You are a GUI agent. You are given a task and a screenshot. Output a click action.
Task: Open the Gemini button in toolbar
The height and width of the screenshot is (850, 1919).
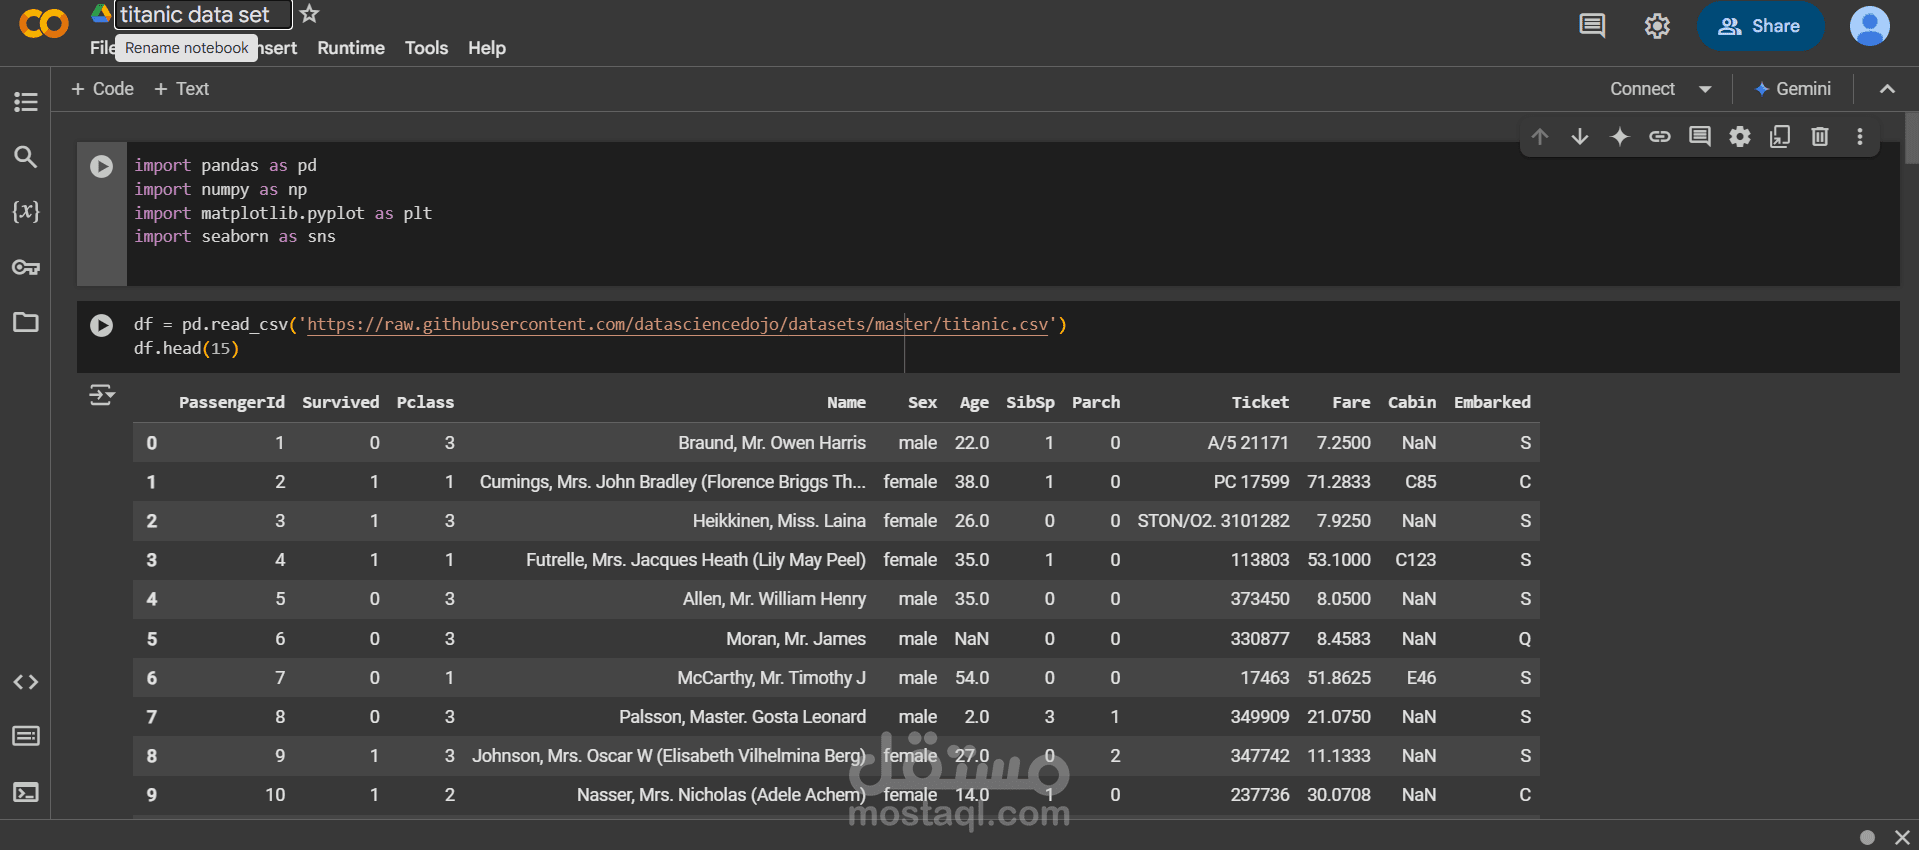click(1793, 89)
